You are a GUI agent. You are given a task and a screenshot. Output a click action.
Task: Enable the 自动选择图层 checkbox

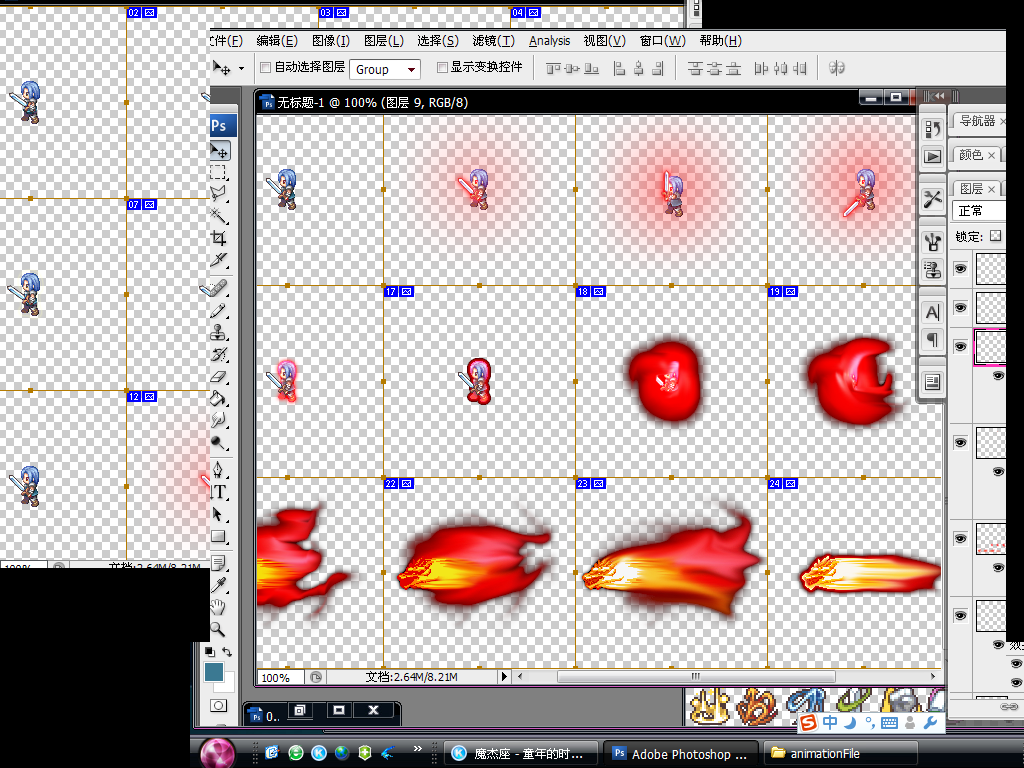coord(265,67)
